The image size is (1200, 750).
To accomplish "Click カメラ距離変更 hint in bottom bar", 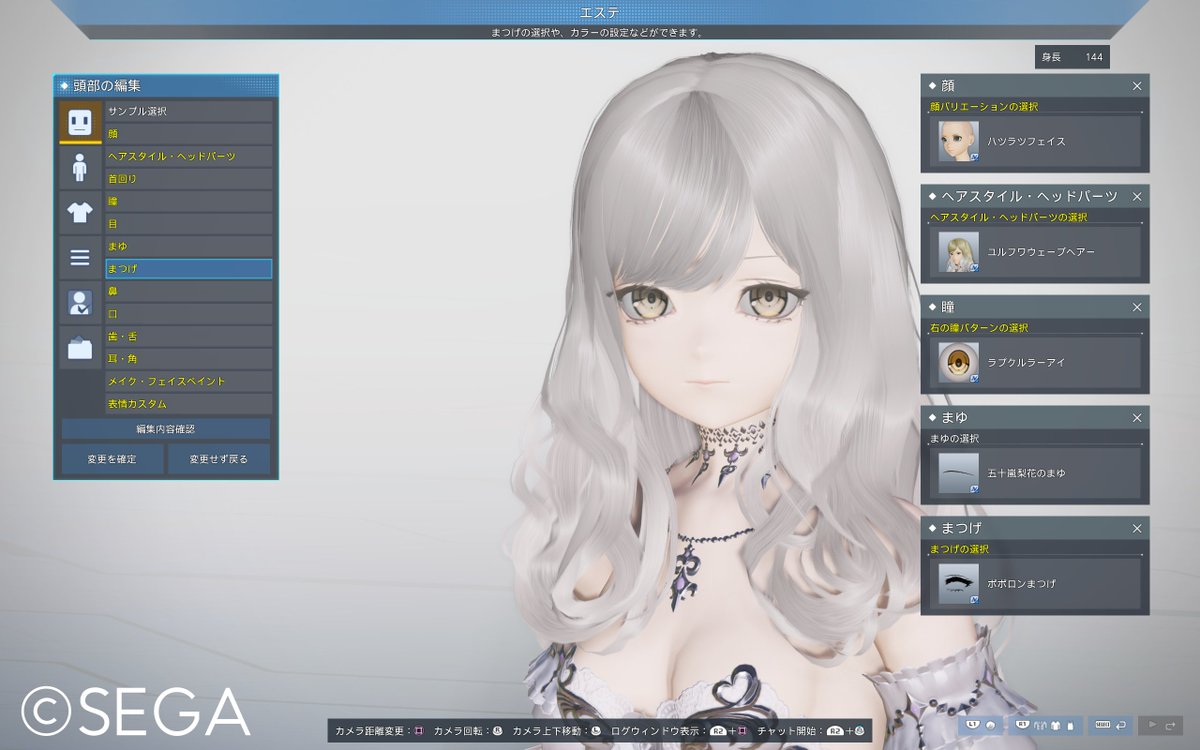I will [x=381, y=731].
